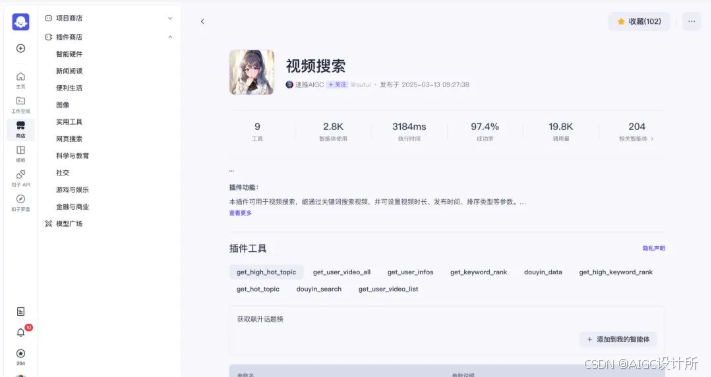Click the Coze logo icon
The height and width of the screenshot is (377, 711).
click(20, 21)
